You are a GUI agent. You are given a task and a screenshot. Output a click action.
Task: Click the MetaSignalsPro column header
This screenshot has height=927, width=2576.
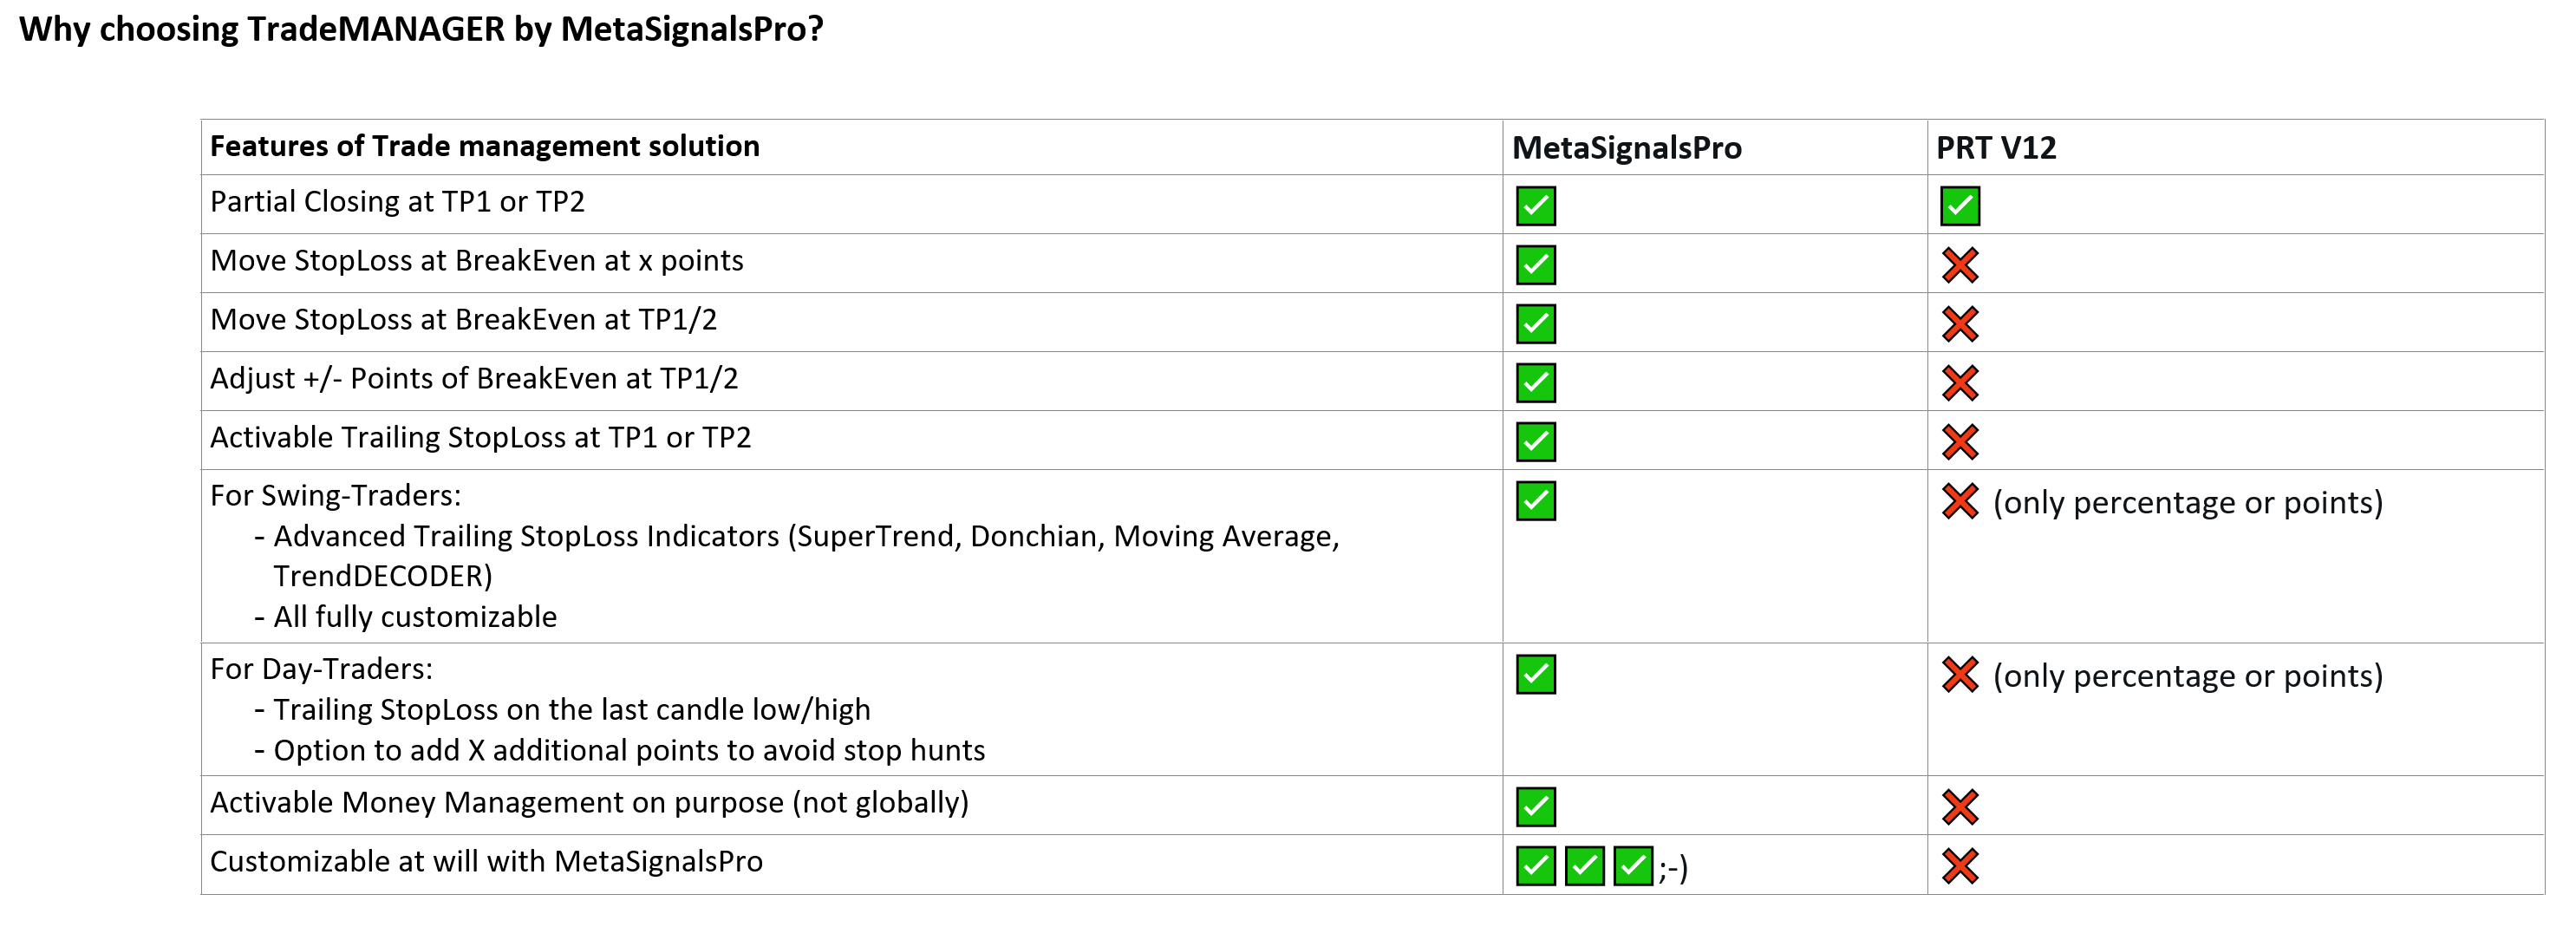1626,148
